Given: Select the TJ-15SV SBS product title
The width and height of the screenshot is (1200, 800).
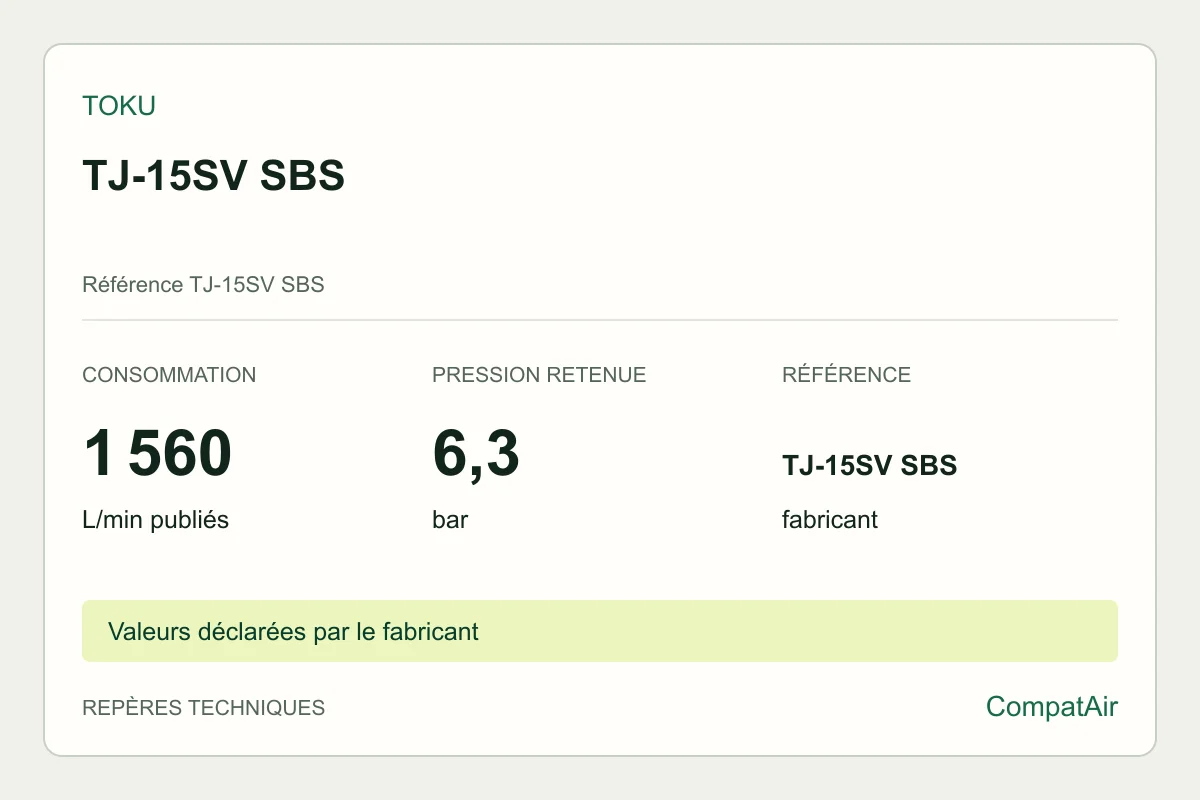Looking at the screenshot, I should 213,177.
